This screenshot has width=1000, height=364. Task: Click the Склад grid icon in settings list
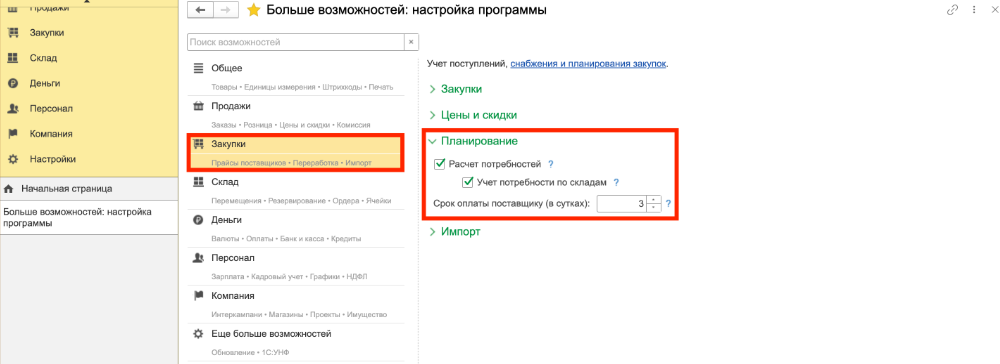coord(198,182)
